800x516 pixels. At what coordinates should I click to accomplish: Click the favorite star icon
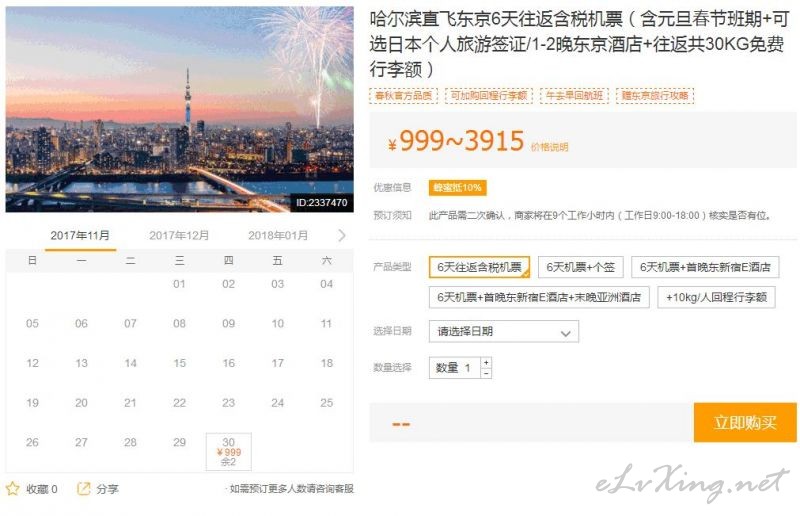tap(13, 488)
